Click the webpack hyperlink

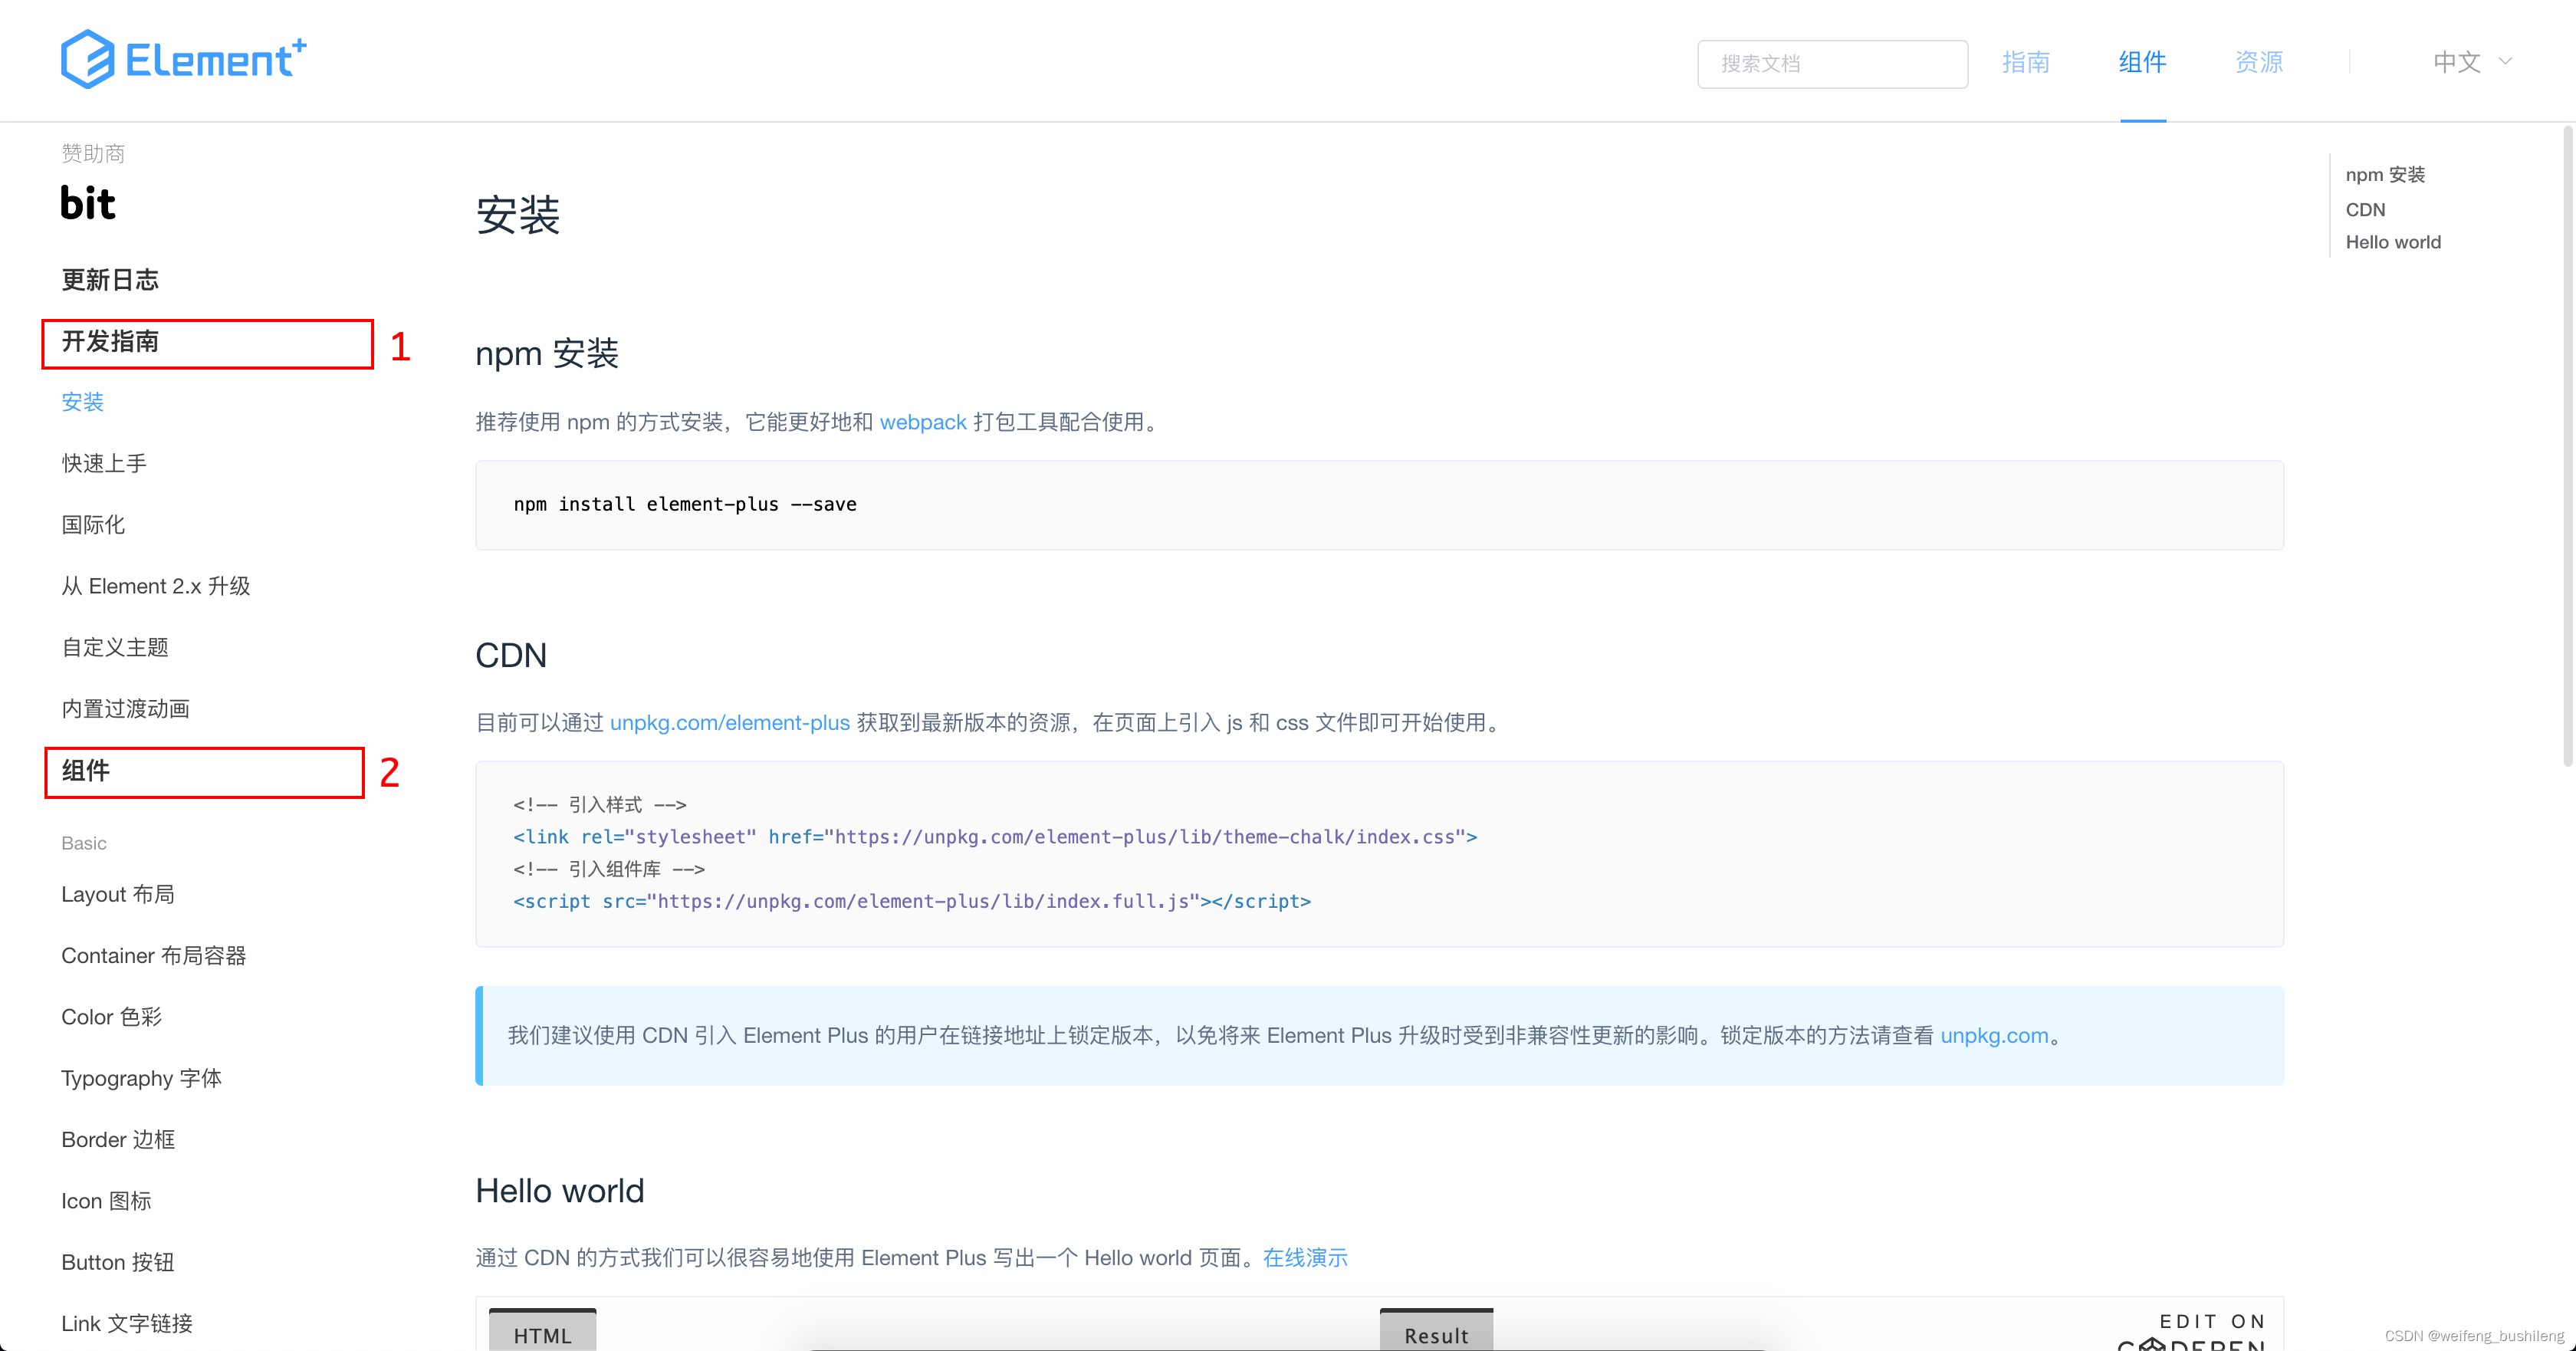coord(922,422)
